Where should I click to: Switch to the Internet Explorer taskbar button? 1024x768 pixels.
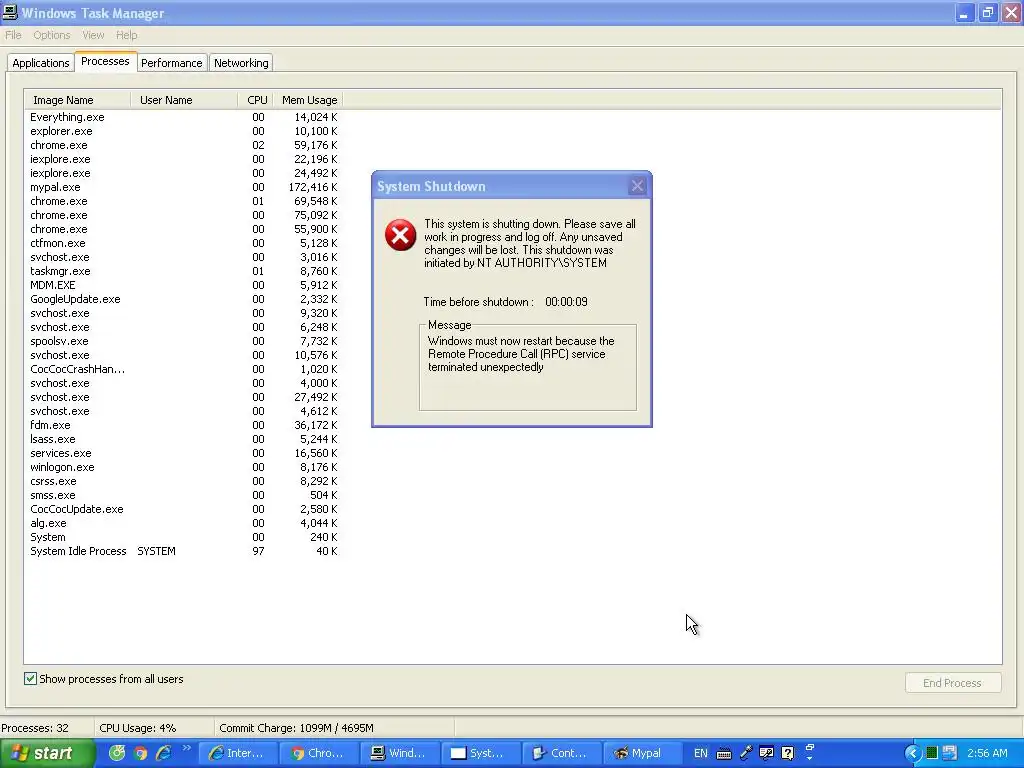click(237, 753)
